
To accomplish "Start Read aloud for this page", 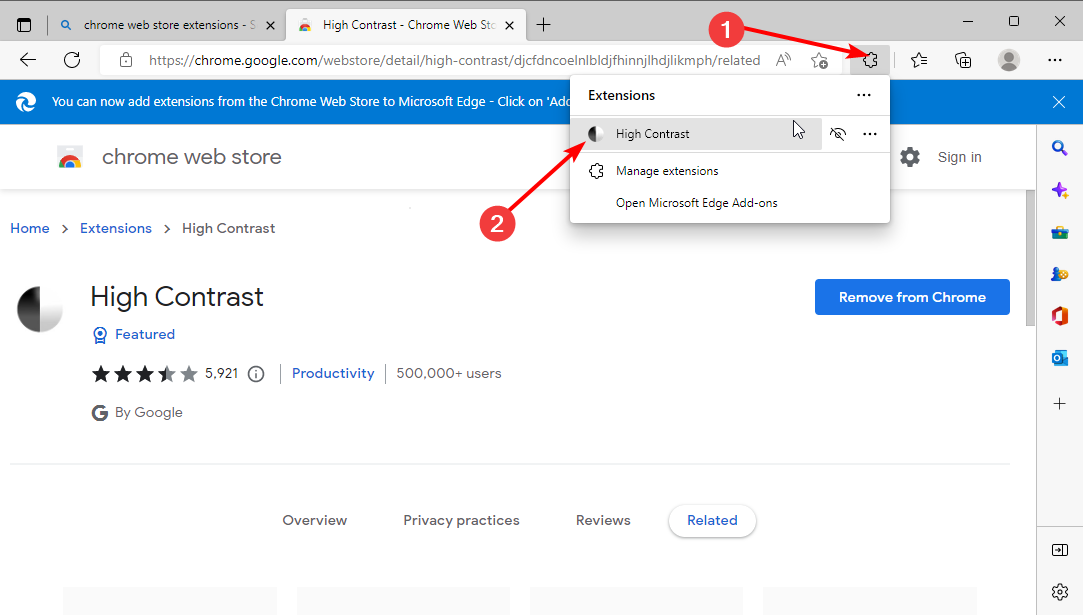I will [783, 60].
